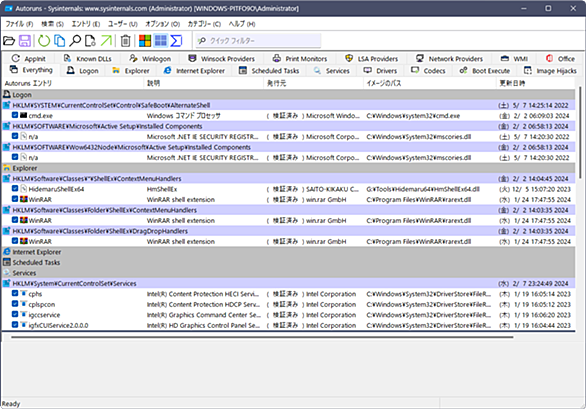Open the オプション (O) menu
Viewport: 586px width, 409px height.
tap(163, 24)
